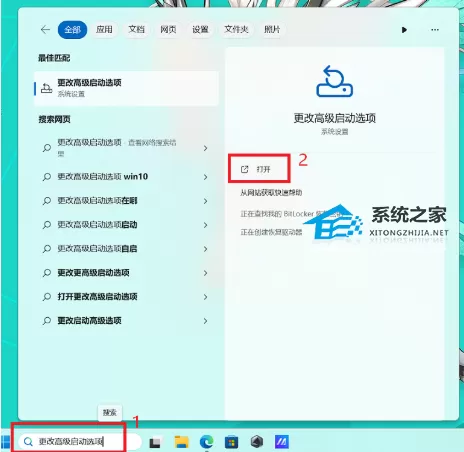Image resolution: width=464 pixels, height=452 pixels.
Task: Go back with the left arrow icon
Action: pos(45,30)
